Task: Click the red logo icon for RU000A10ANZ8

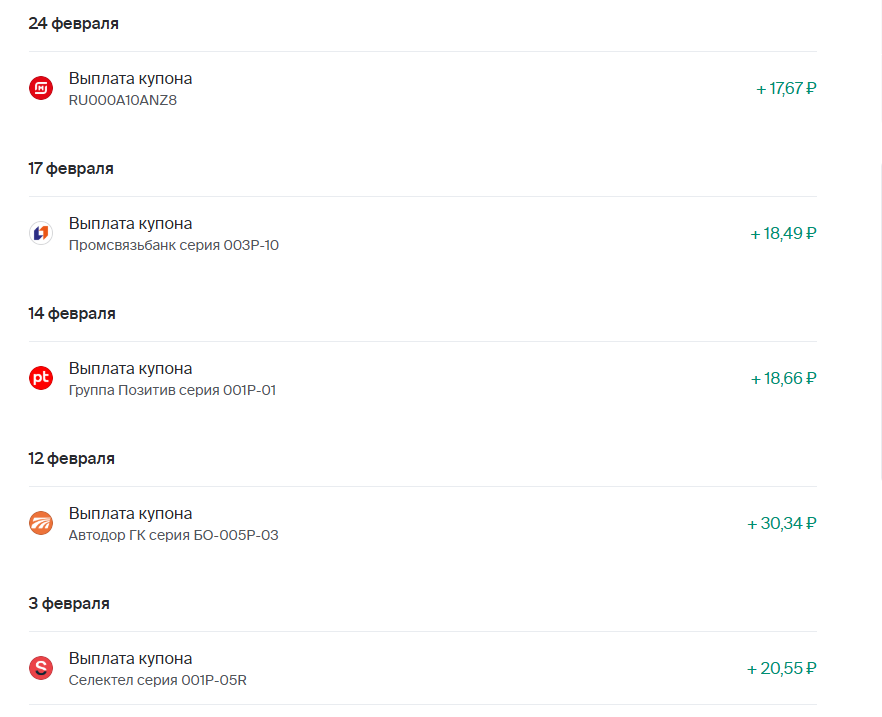Action: coord(41,88)
